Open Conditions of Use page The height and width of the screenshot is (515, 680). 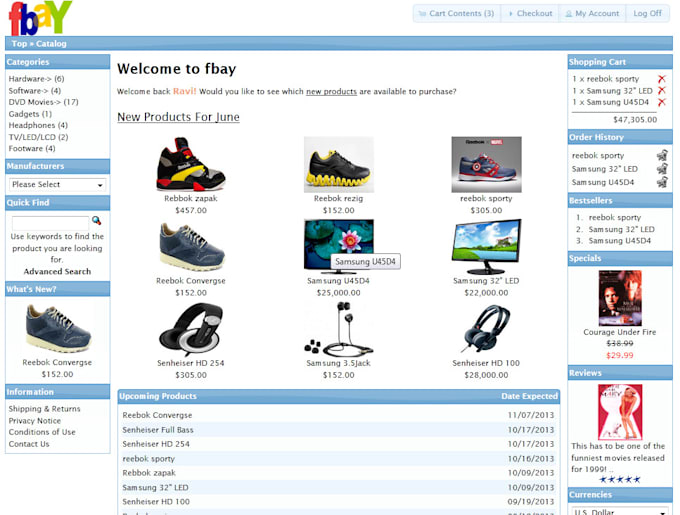click(x=42, y=432)
